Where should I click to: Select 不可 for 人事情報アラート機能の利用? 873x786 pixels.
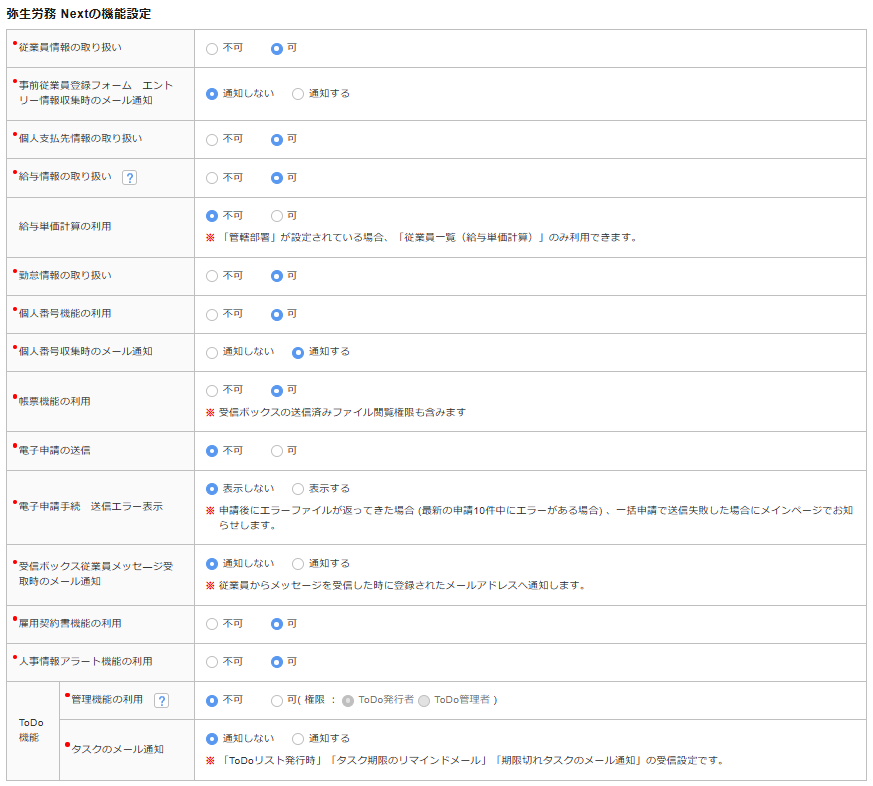click(x=212, y=662)
